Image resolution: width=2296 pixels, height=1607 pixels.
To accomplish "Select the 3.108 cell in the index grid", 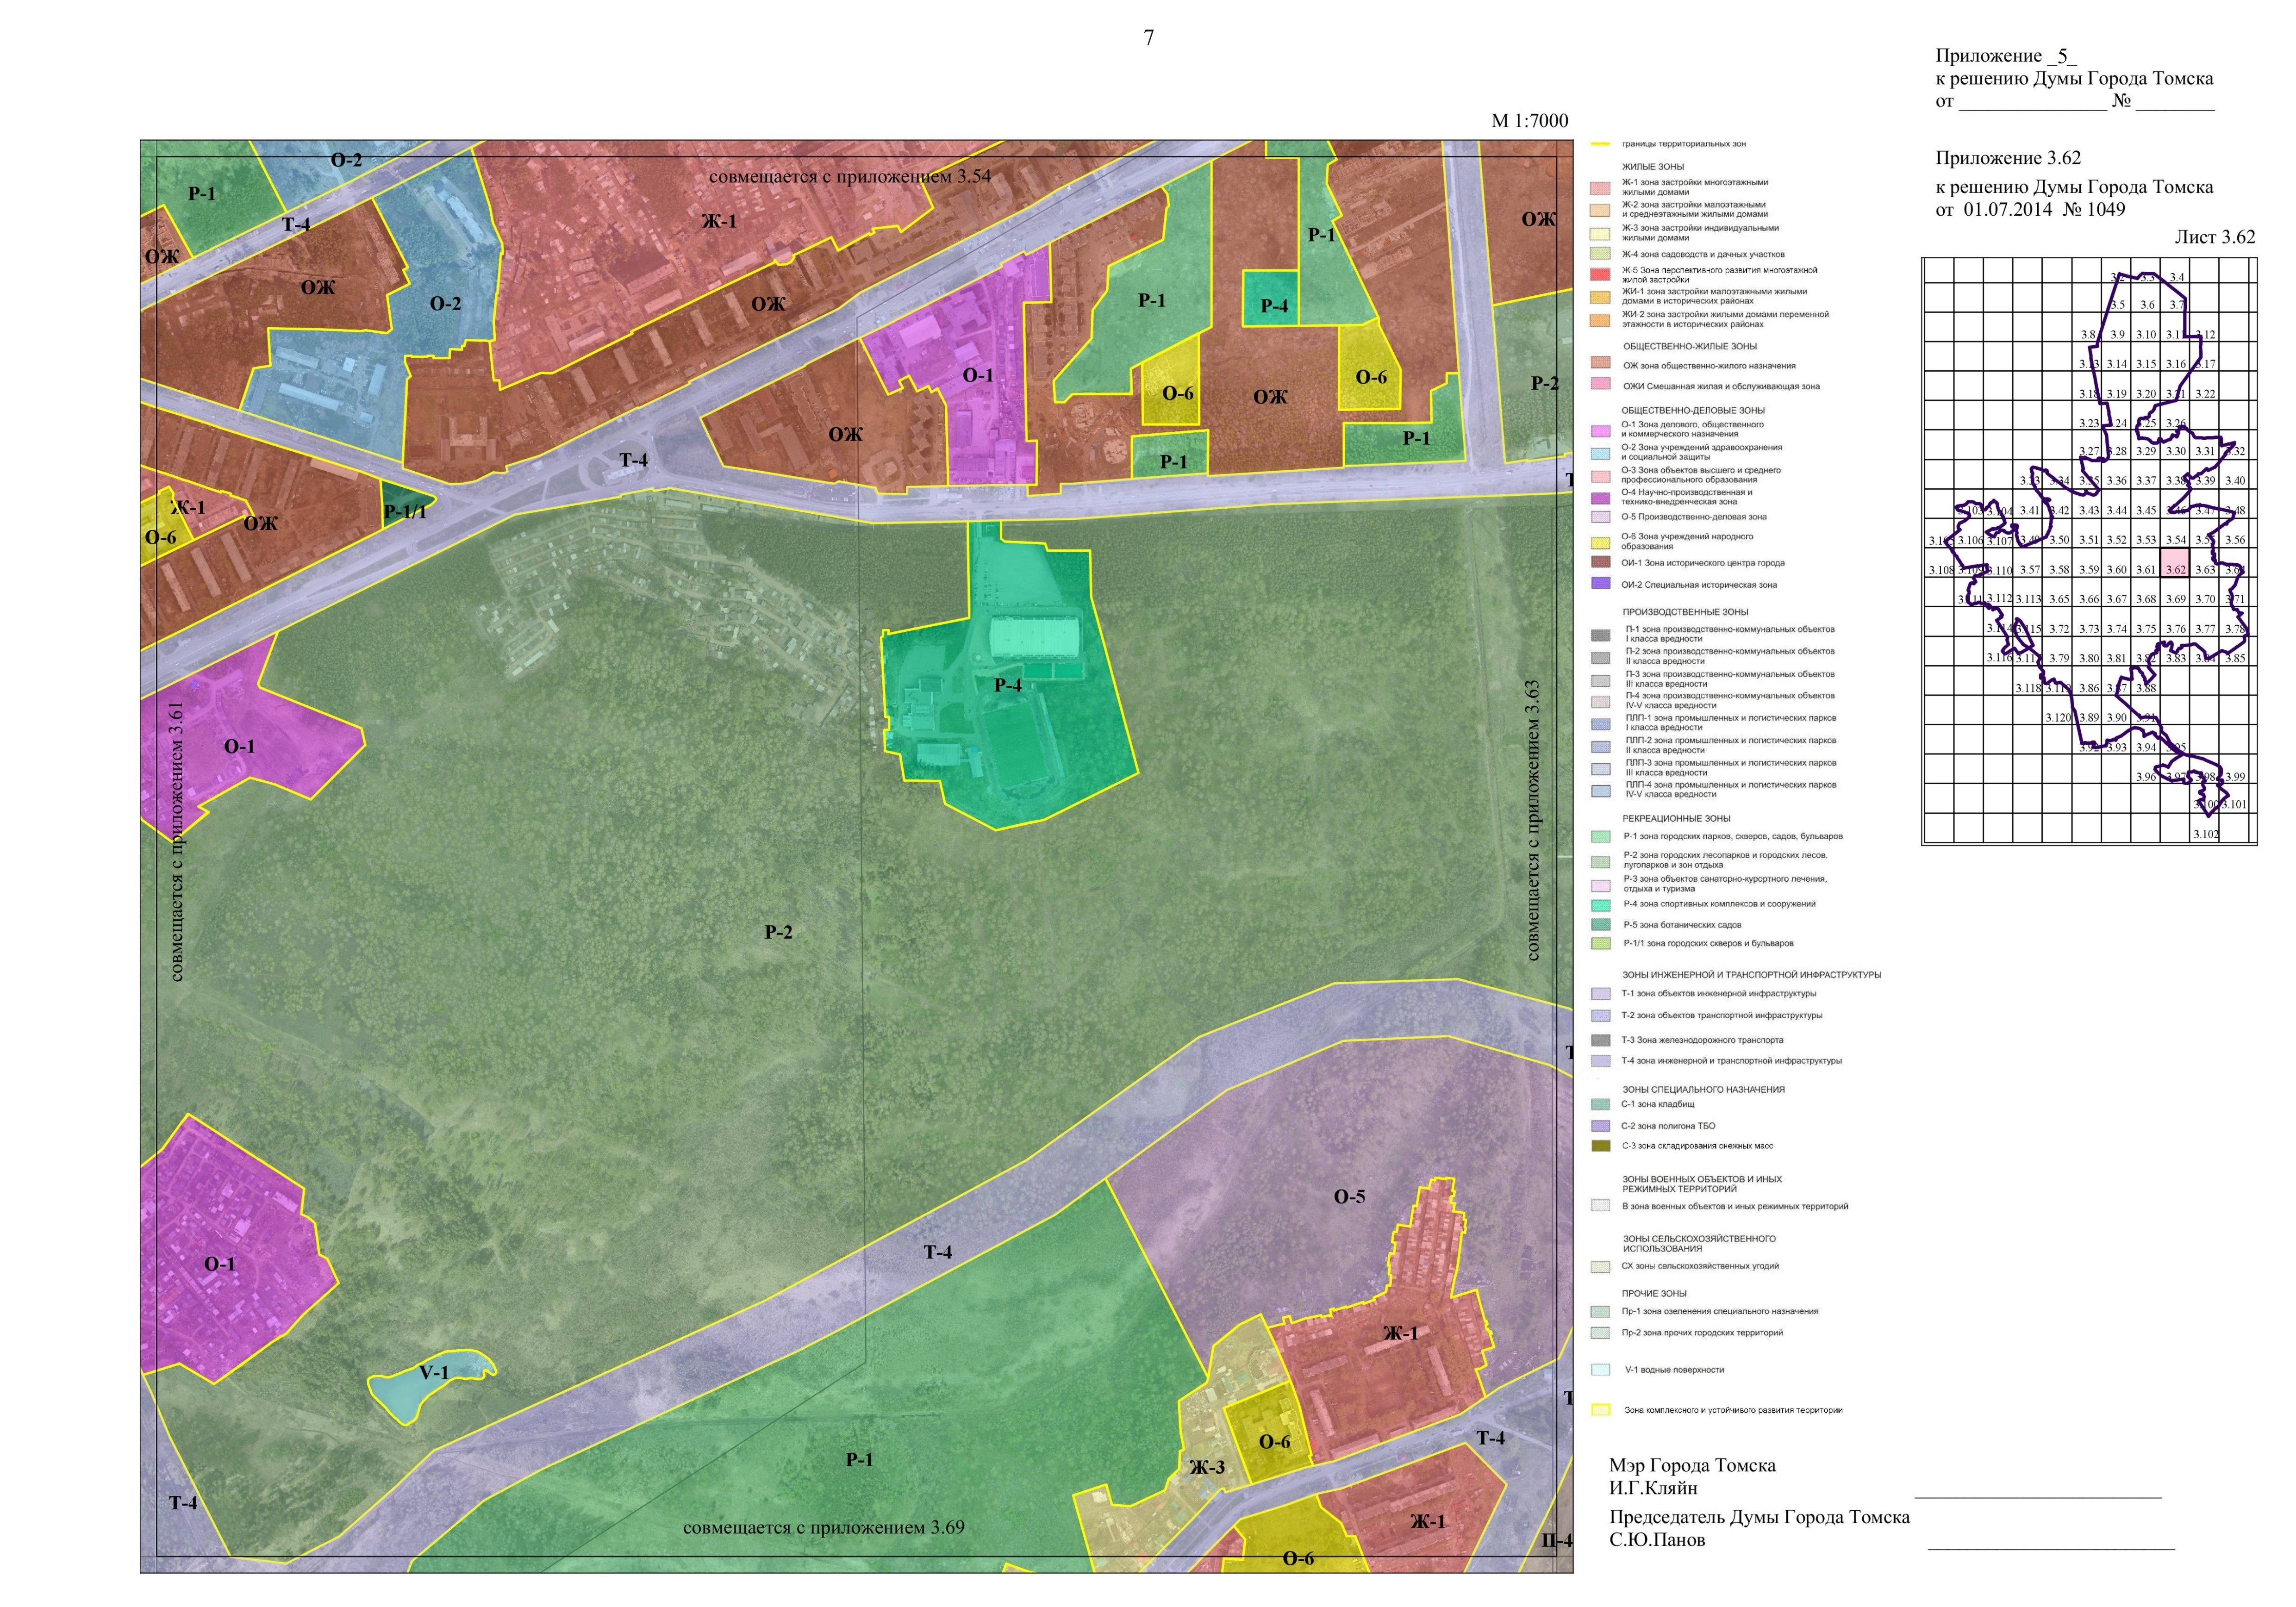I will point(1939,563).
